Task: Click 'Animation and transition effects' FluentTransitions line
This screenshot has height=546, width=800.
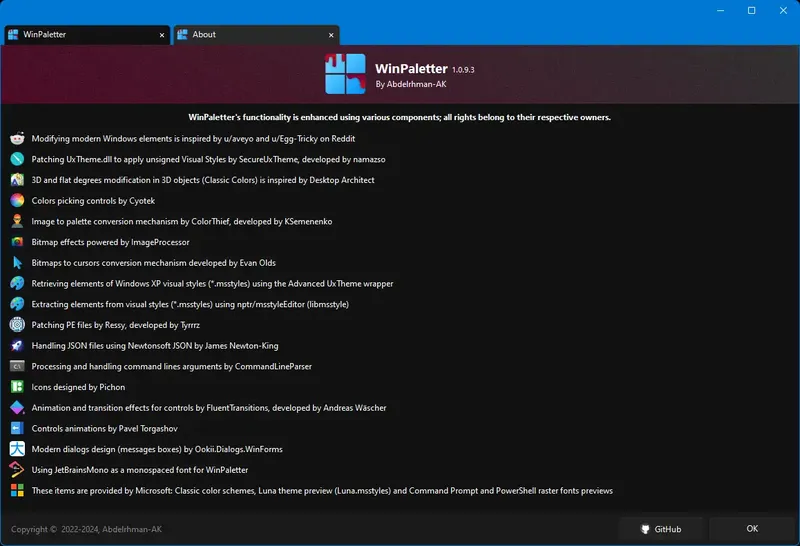Action: (209, 408)
